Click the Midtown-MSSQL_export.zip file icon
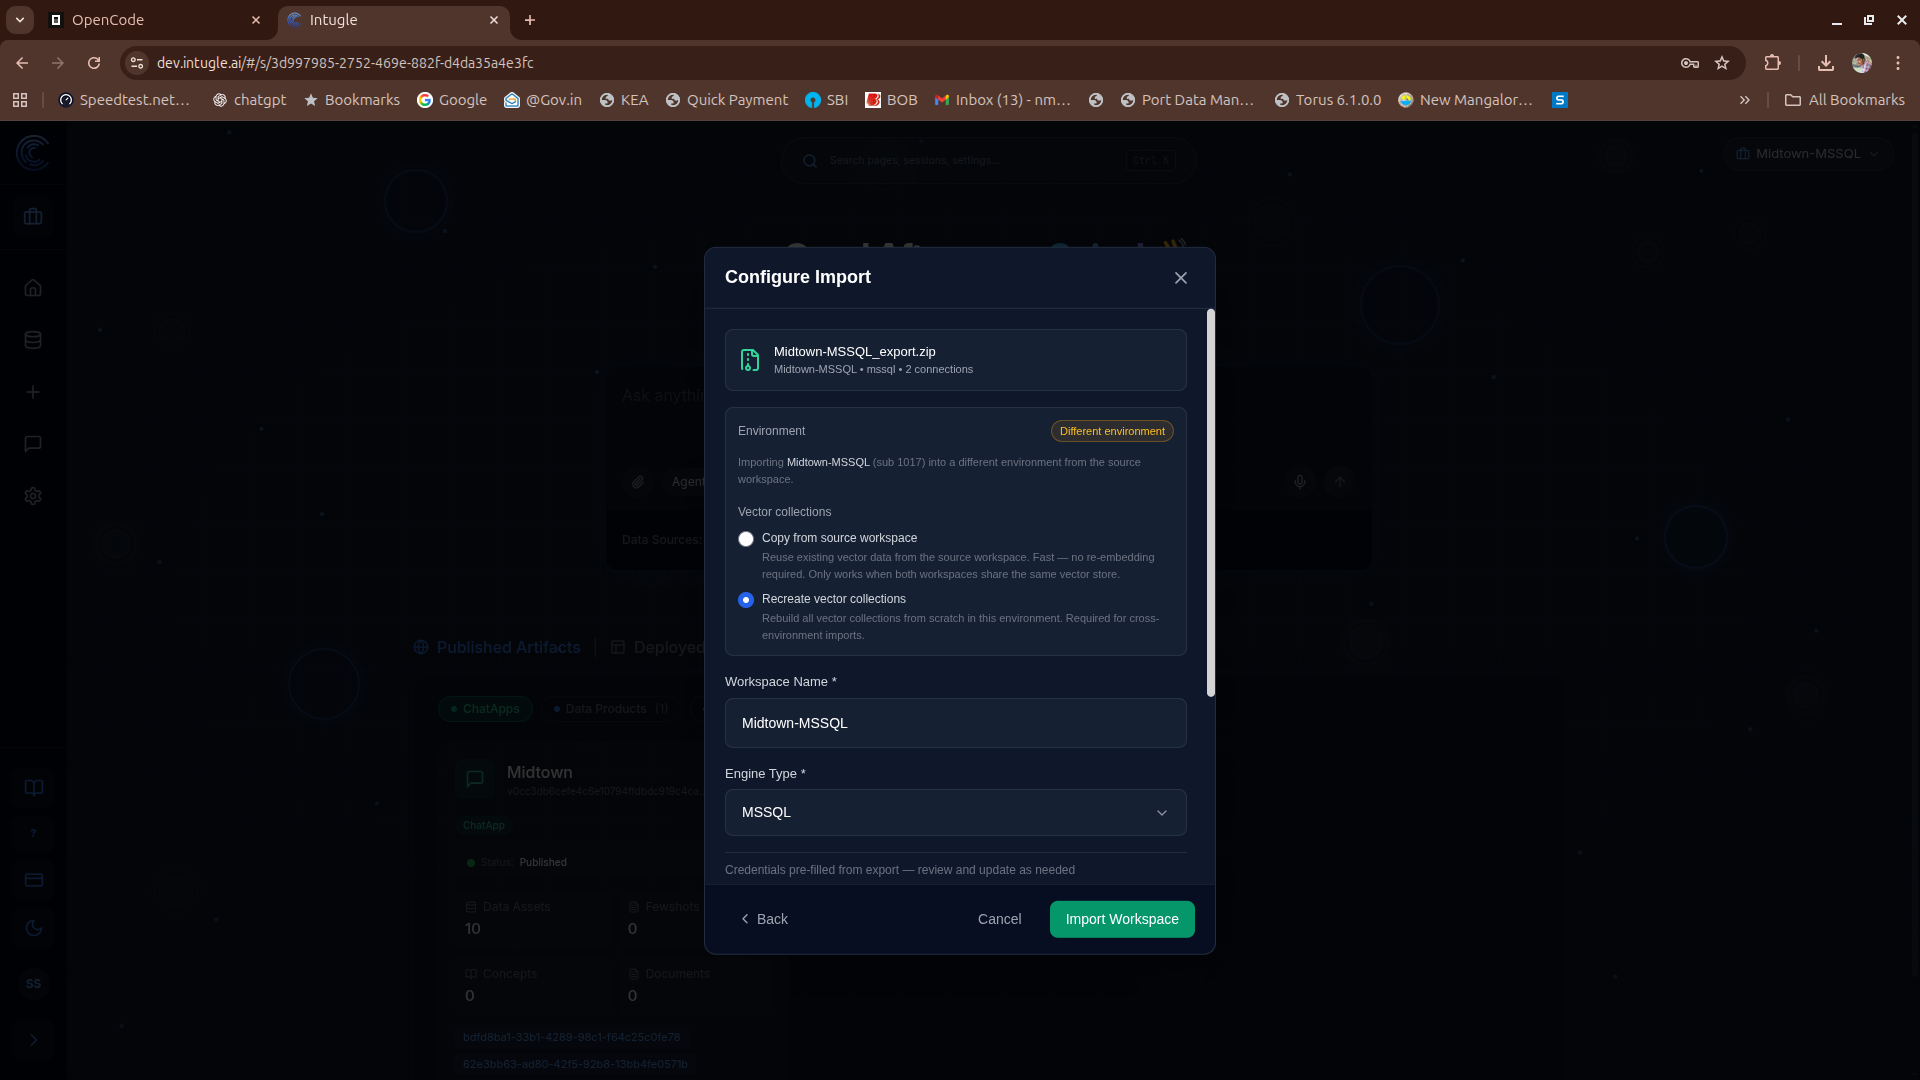This screenshot has width=1920, height=1080. 750,360
